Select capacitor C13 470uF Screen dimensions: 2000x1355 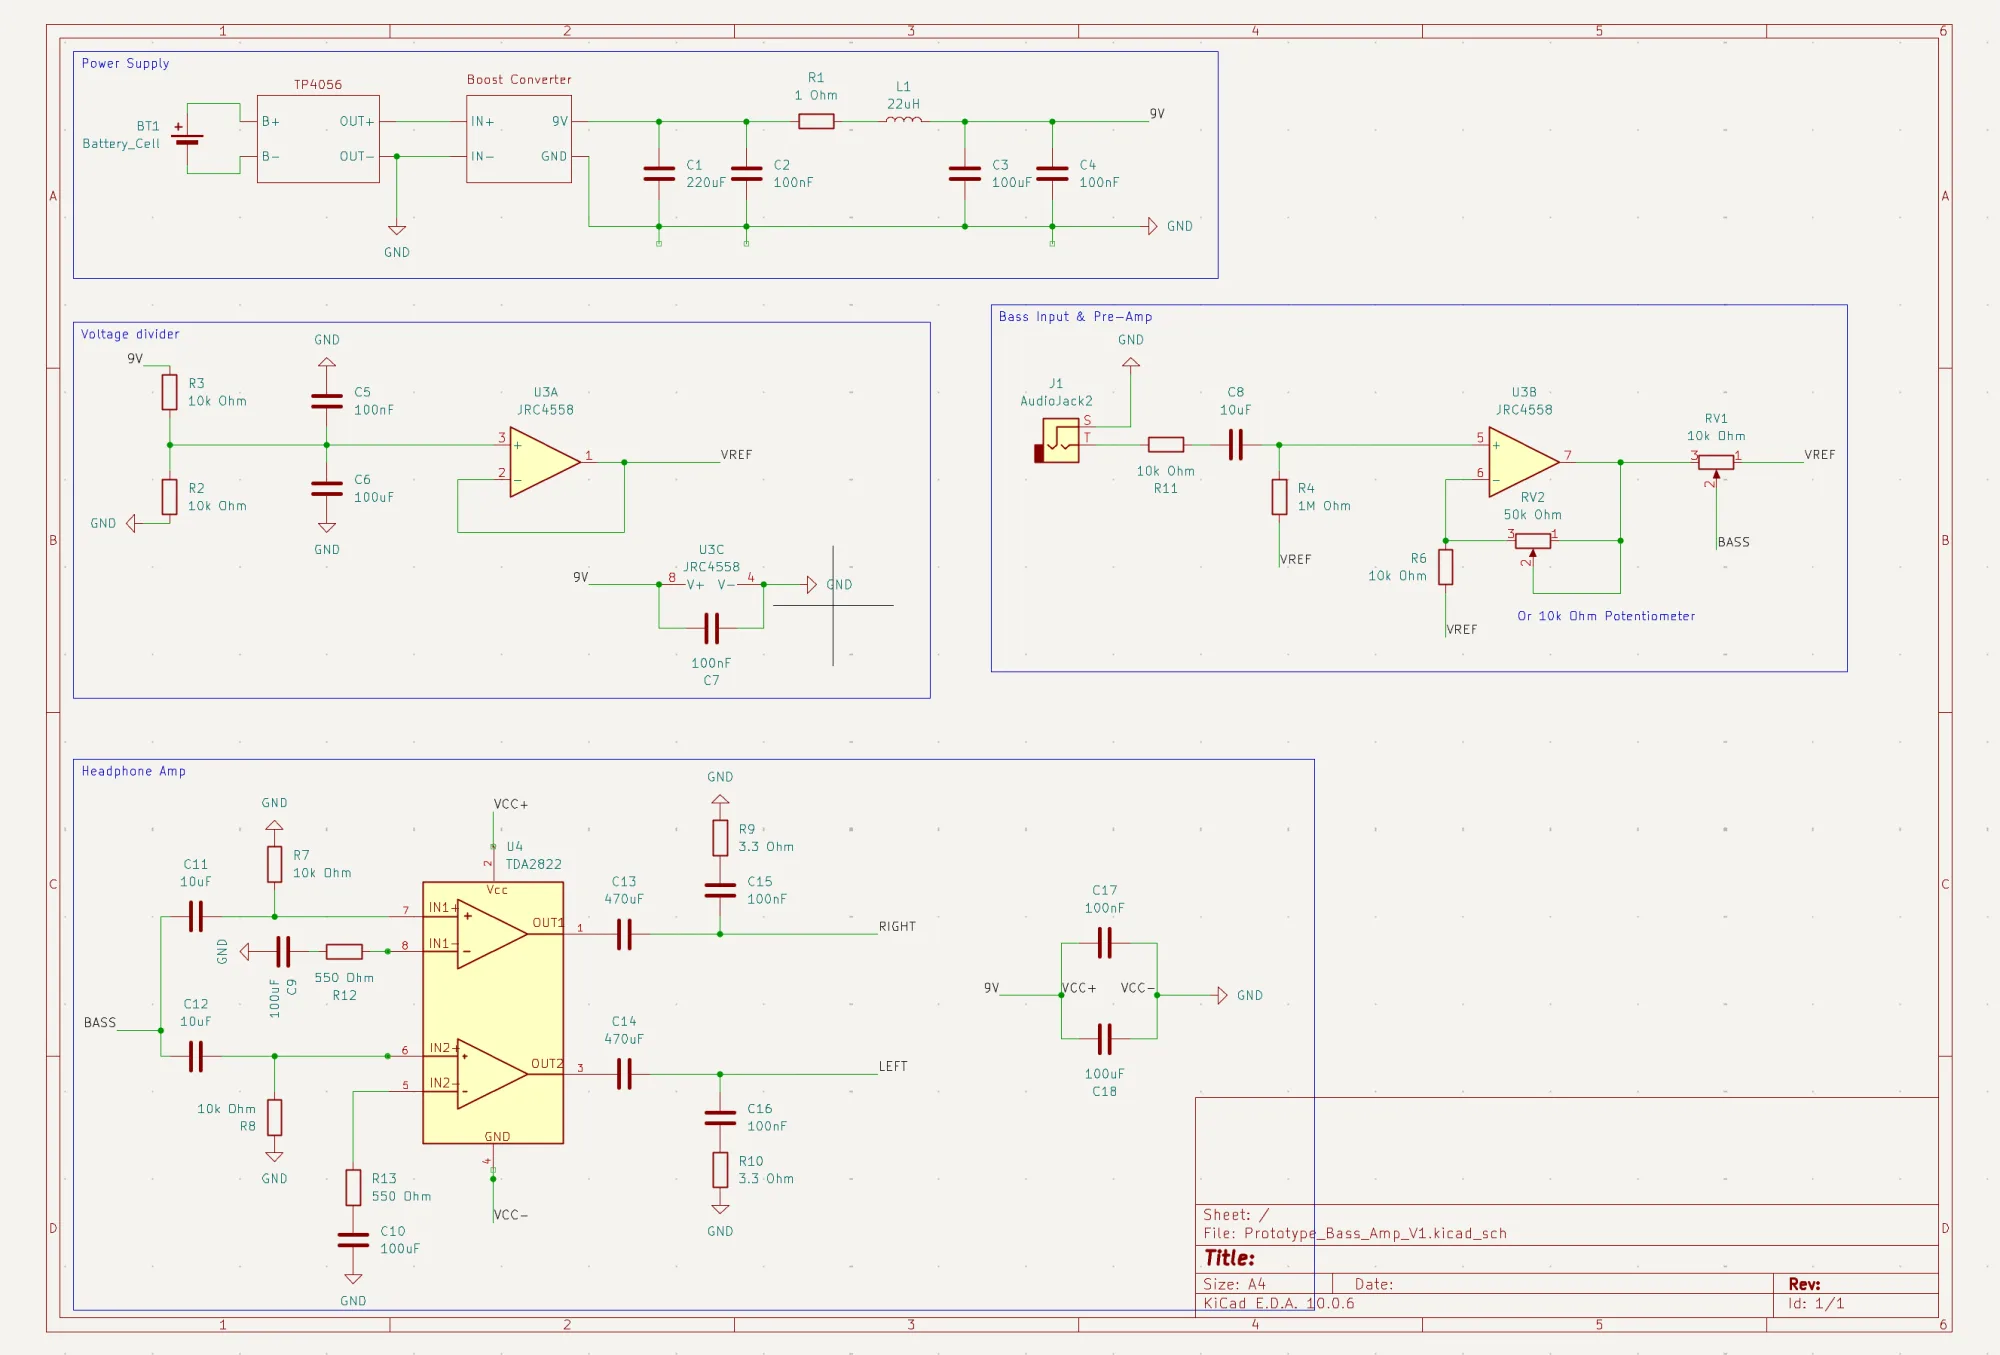point(624,934)
